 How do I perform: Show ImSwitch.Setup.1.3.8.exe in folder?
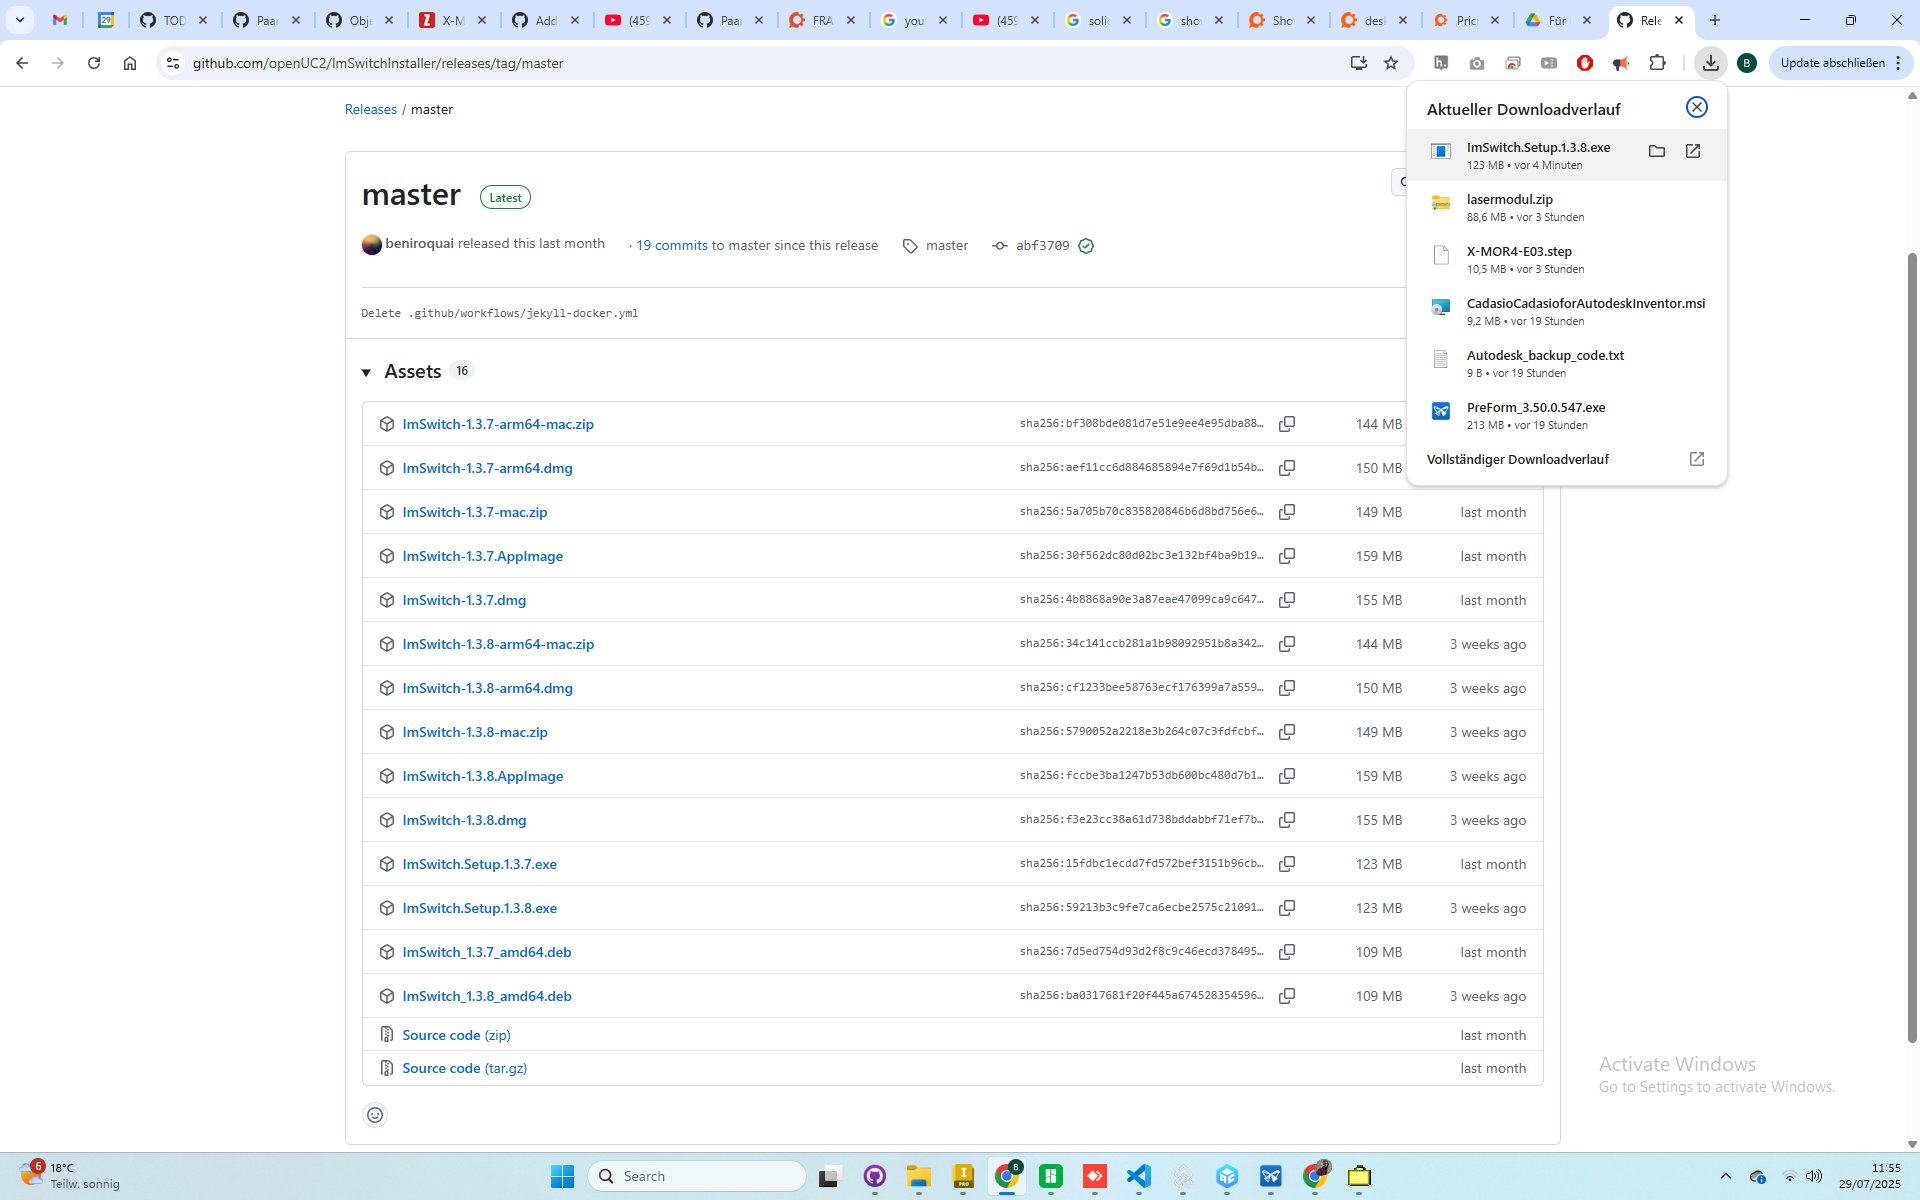(x=1657, y=151)
